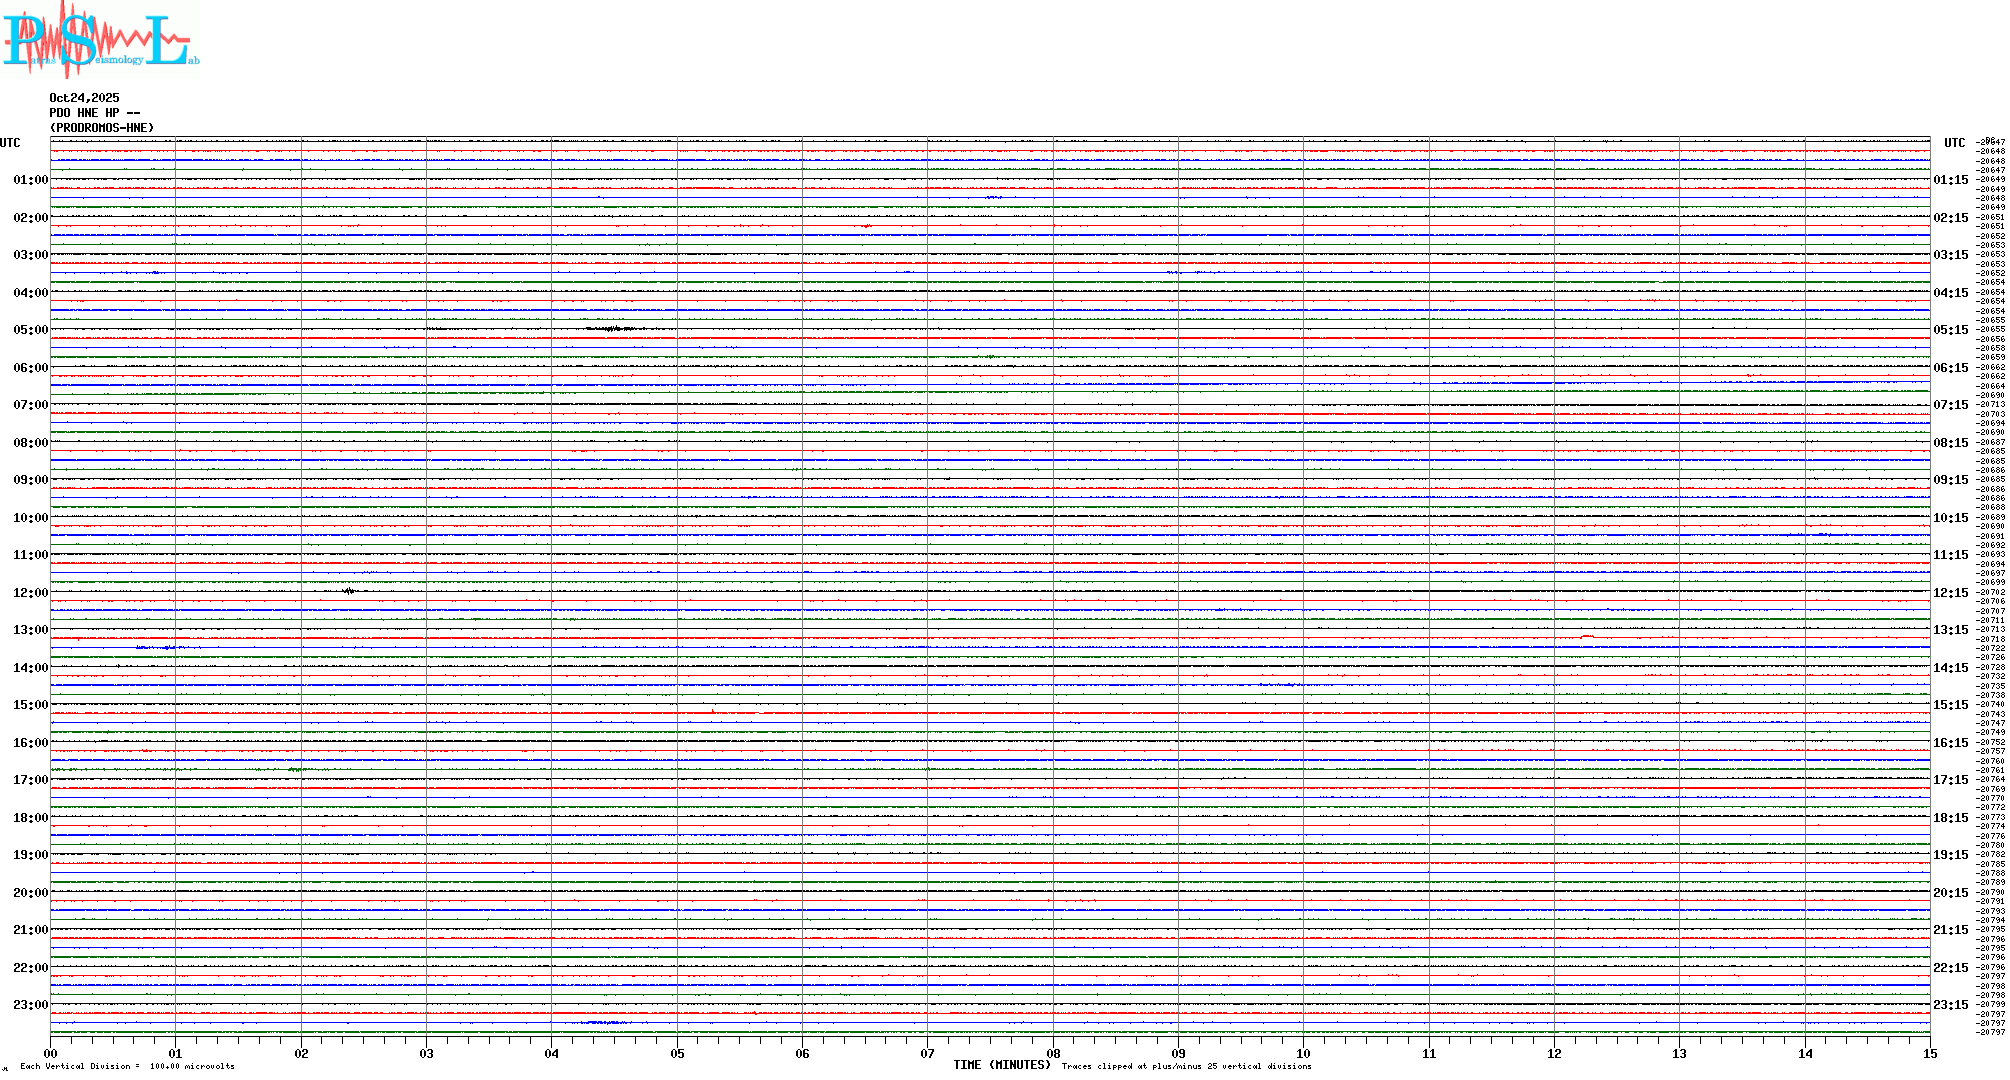Click minute marker 08 on bottom axis
Viewport: 2010px width, 1080px height.
coord(1053,1053)
